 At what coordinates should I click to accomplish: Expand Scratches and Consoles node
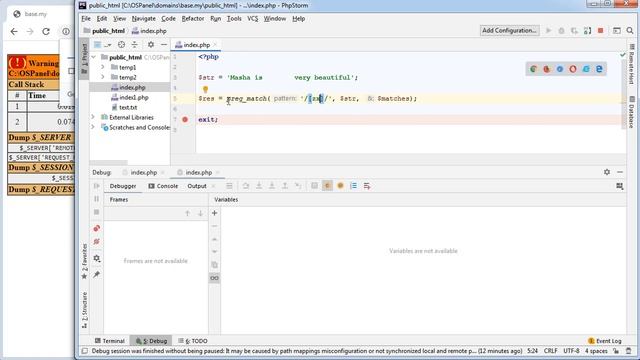[94, 127]
